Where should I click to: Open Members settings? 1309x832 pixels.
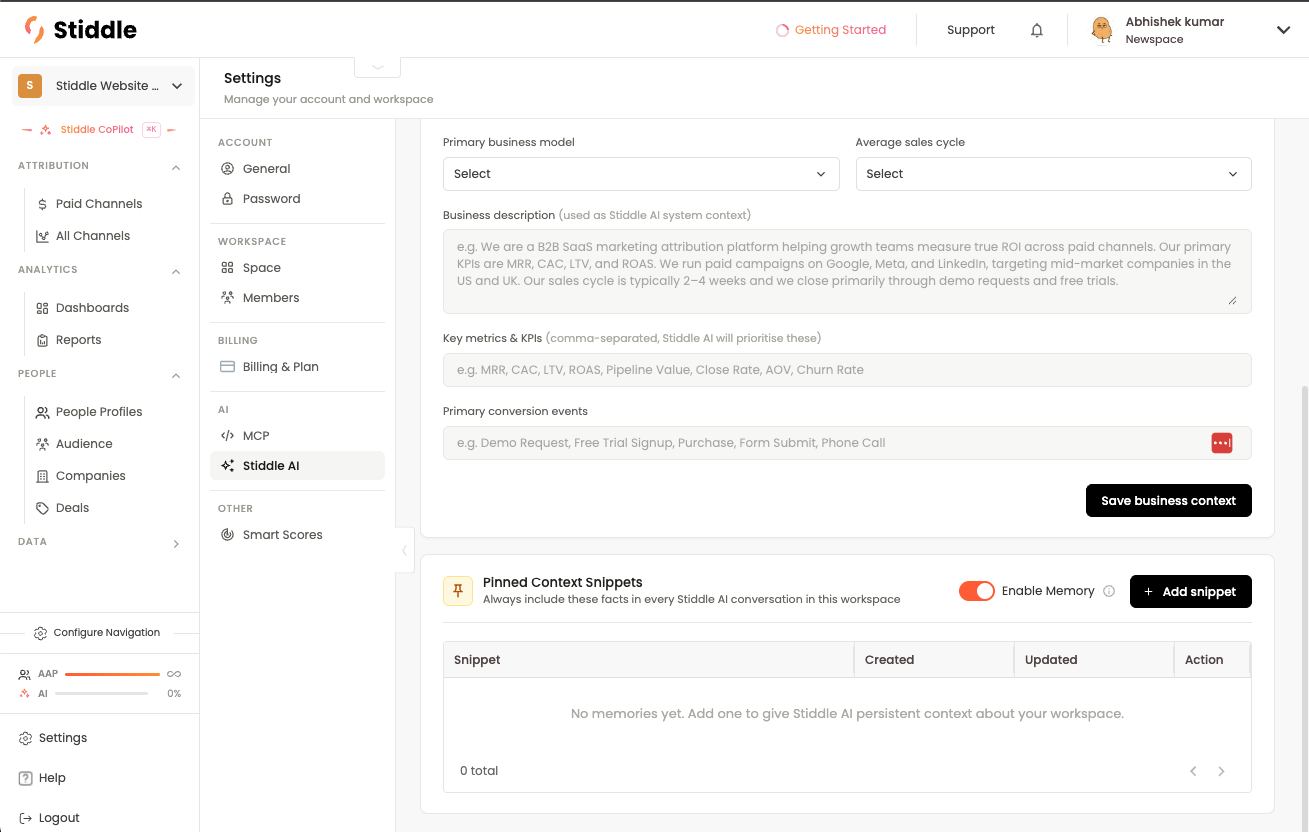pos(297,298)
